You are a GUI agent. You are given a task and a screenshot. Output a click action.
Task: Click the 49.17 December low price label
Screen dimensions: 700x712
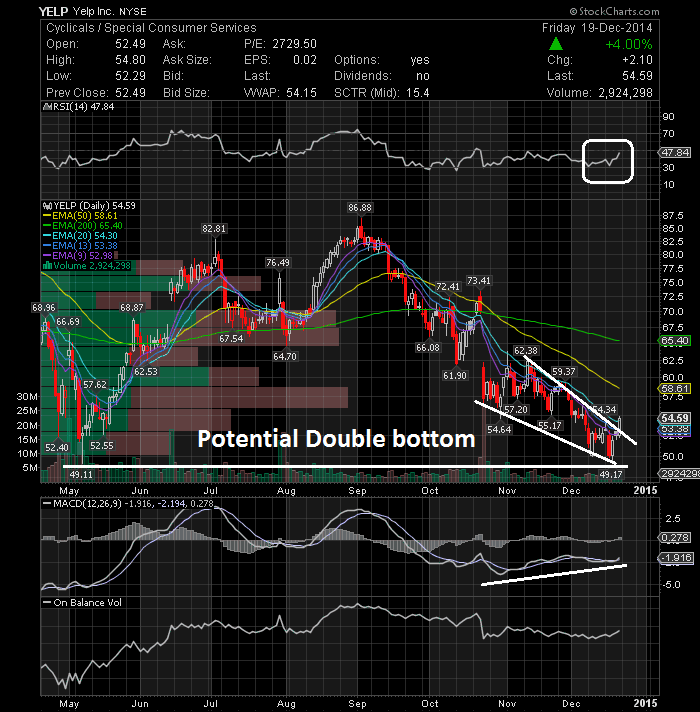(x=611, y=475)
